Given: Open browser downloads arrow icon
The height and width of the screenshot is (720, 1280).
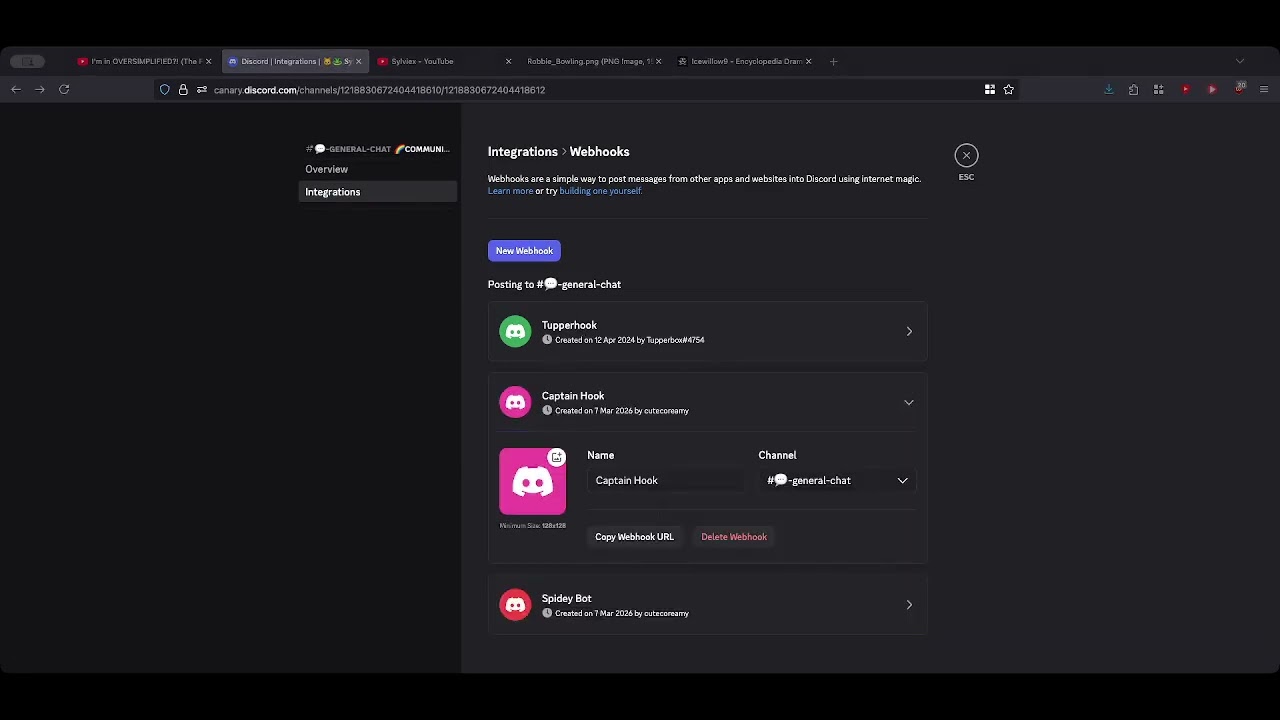Looking at the screenshot, I should [x=1109, y=90].
